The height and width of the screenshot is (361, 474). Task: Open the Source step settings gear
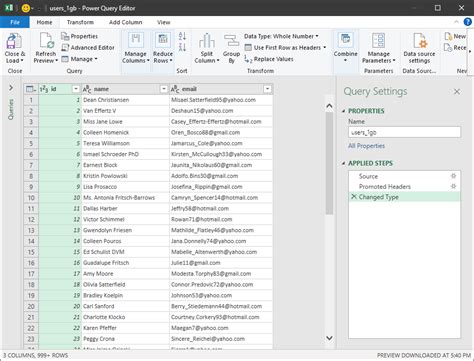pyautogui.click(x=453, y=176)
